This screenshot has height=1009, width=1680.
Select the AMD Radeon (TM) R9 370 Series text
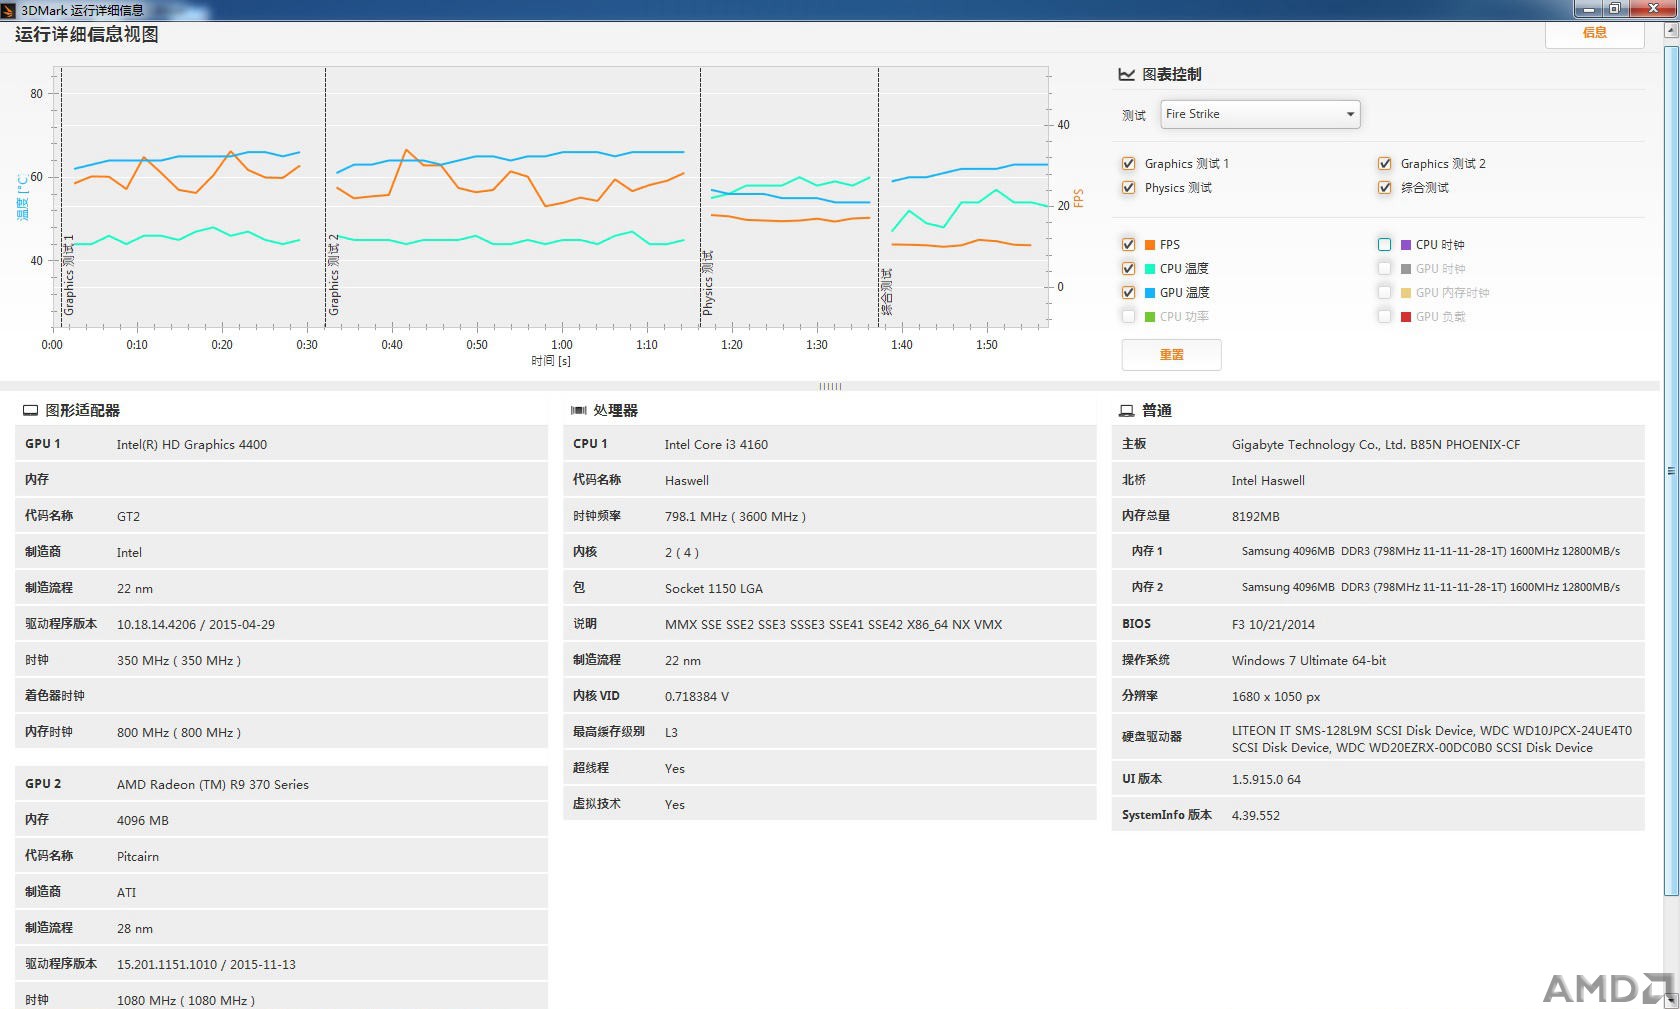pyautogui.click(x=213, y=785)
